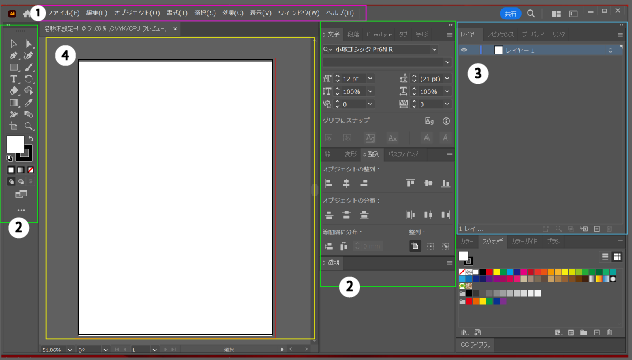Switch to the カラーガイド tab
The width and height of the screenshot is (632, 360).
click(524, 241)
